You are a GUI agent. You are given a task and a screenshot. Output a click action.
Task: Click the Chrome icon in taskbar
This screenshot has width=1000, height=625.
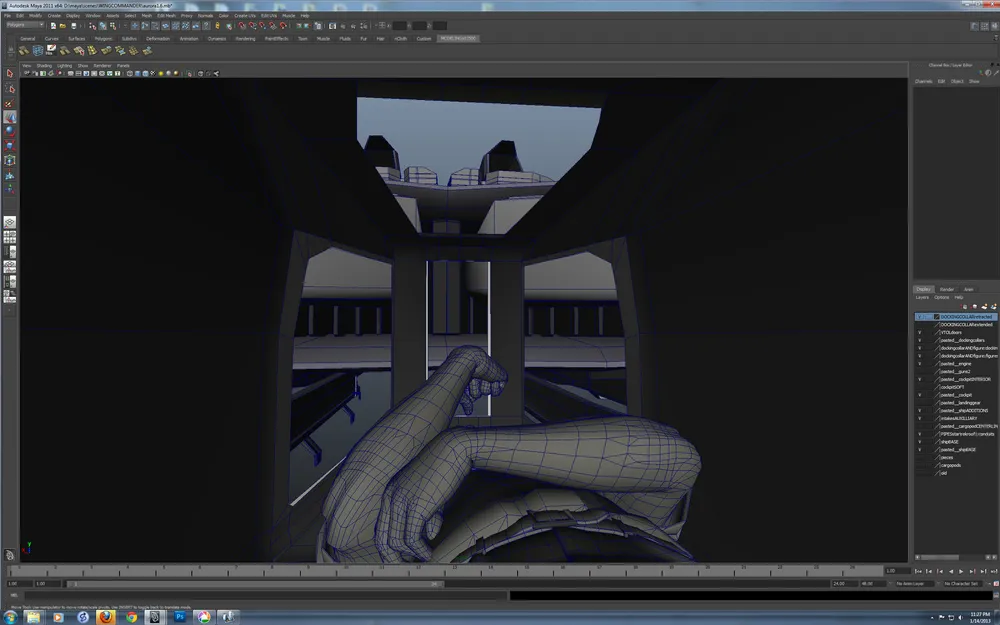tap(131, 617)
